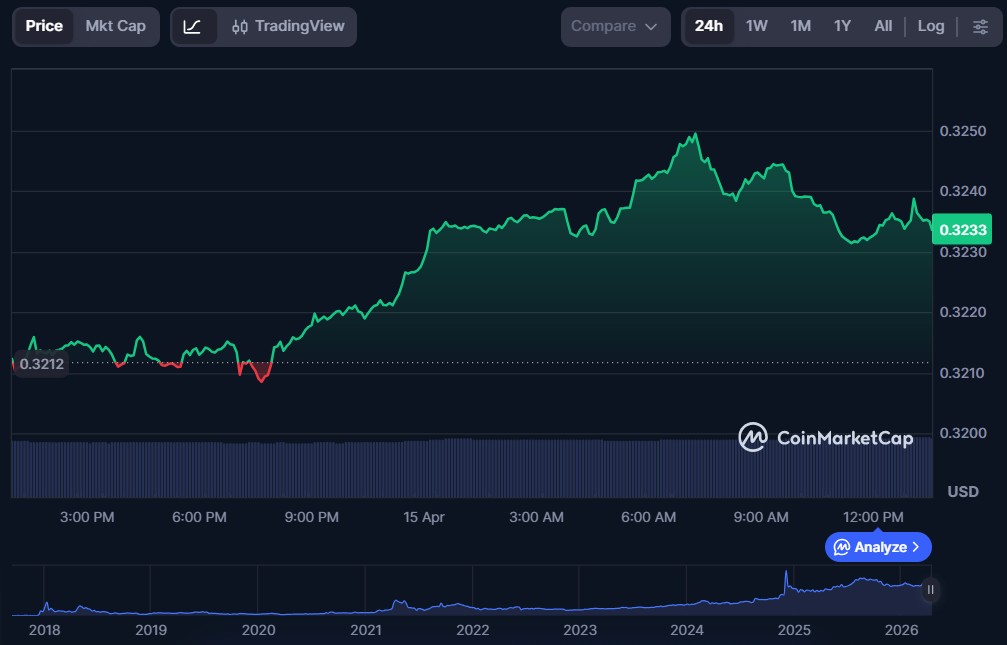The height and width of the screenshot is (645, 1007).
Task: Toggle the Log scale option
Action: [x=930, y=26]
